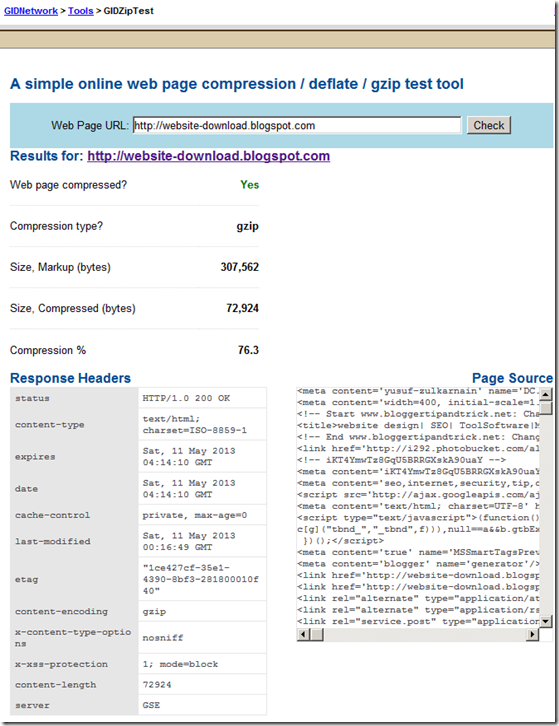Image resolution: width=559 pixels, height=726 pixels.
Task: Click the markup size value 307,562
Action: (239, 267)
